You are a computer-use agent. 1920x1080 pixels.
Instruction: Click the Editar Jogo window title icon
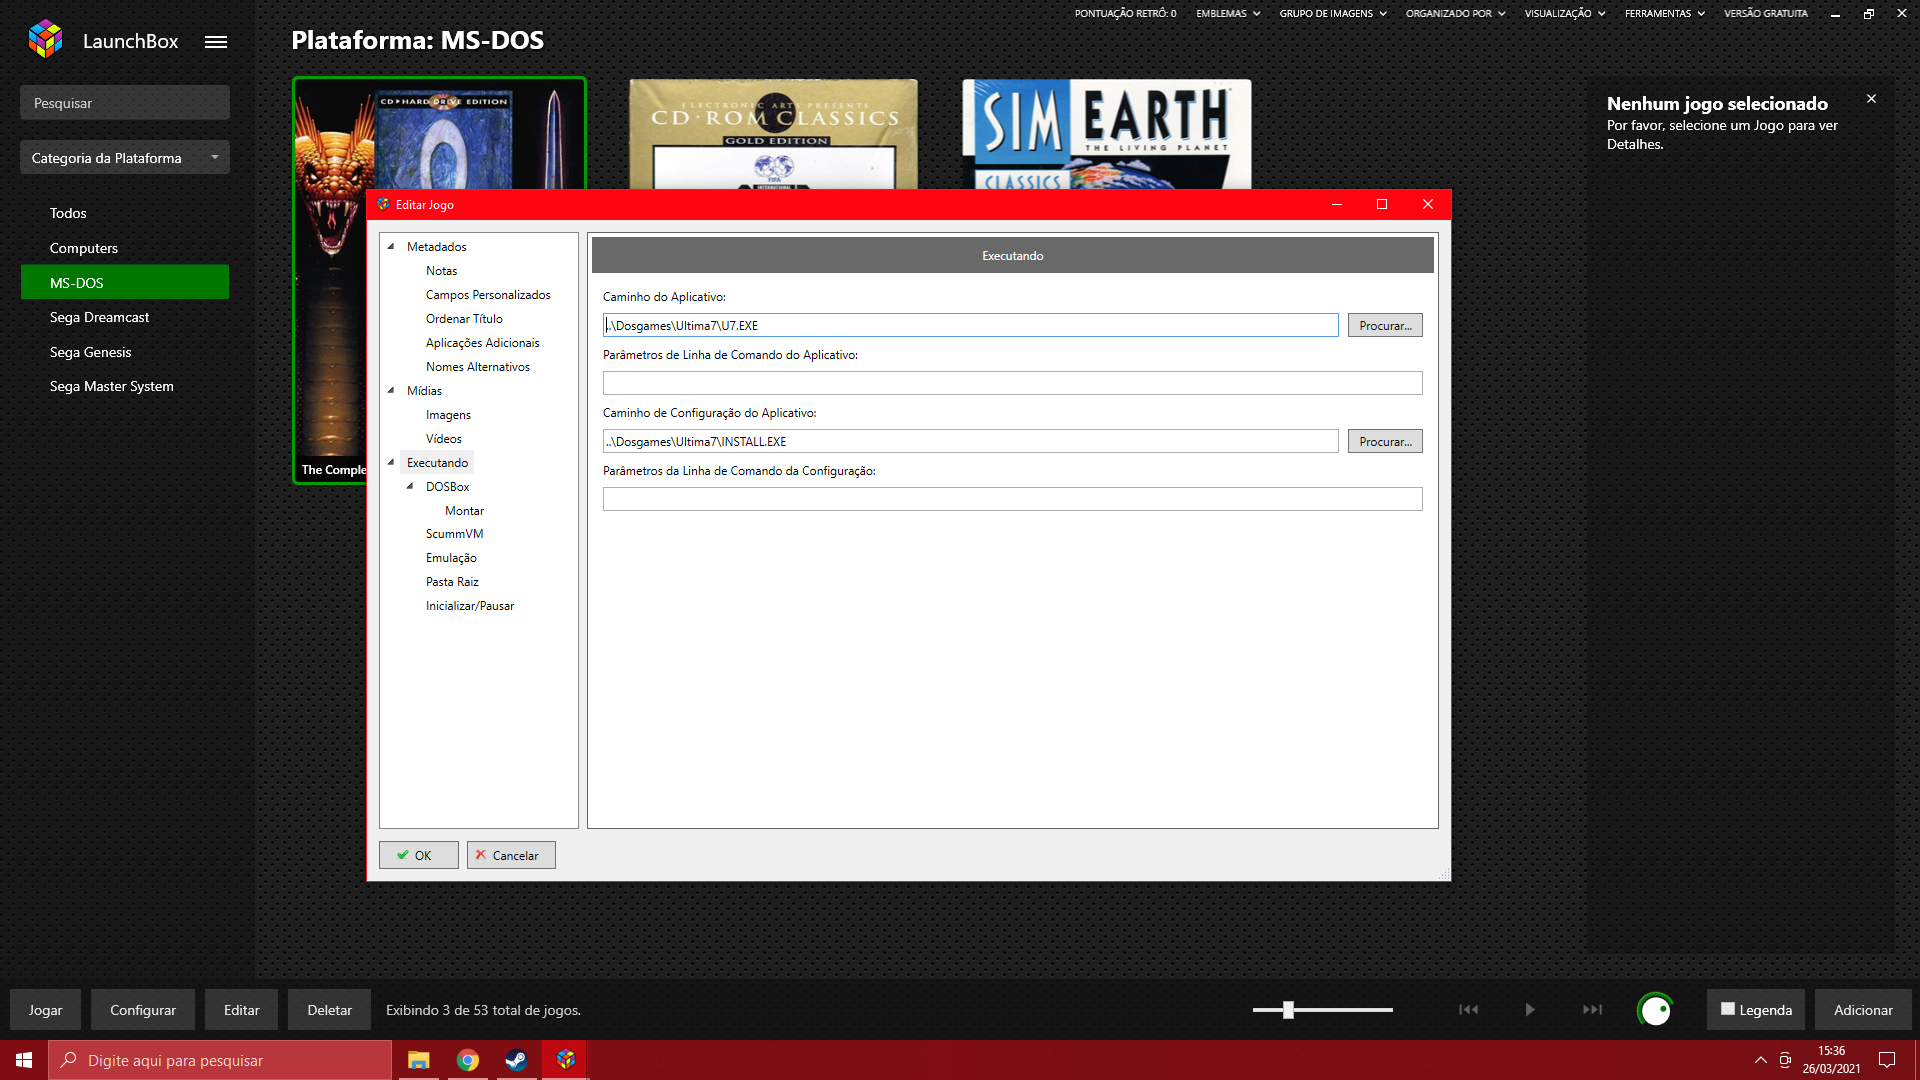click(x=383, y=204)
